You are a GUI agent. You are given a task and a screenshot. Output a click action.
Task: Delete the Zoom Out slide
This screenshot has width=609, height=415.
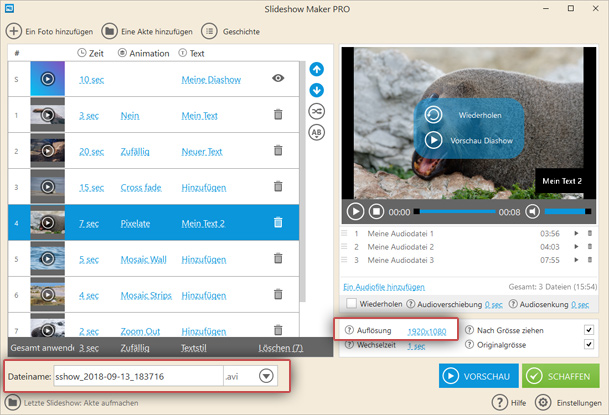[278, 330]
